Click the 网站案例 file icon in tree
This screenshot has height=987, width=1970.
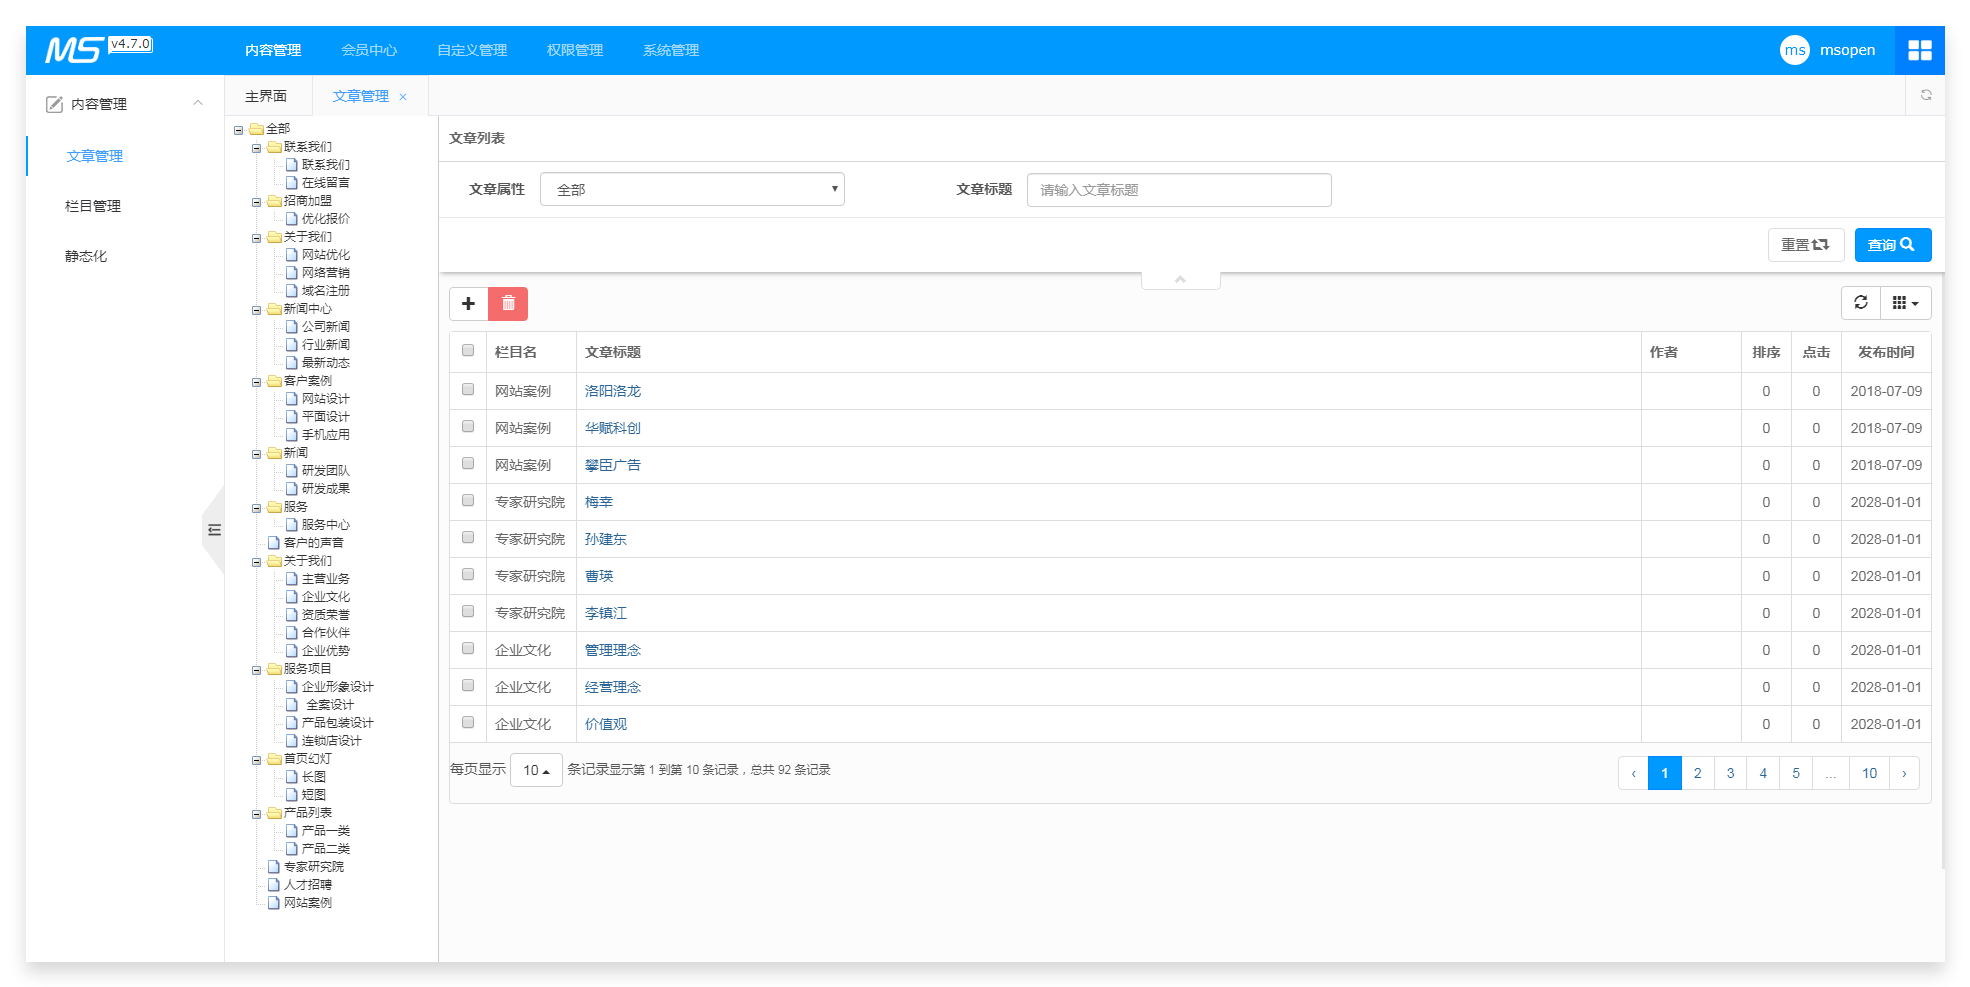(274, 903)
